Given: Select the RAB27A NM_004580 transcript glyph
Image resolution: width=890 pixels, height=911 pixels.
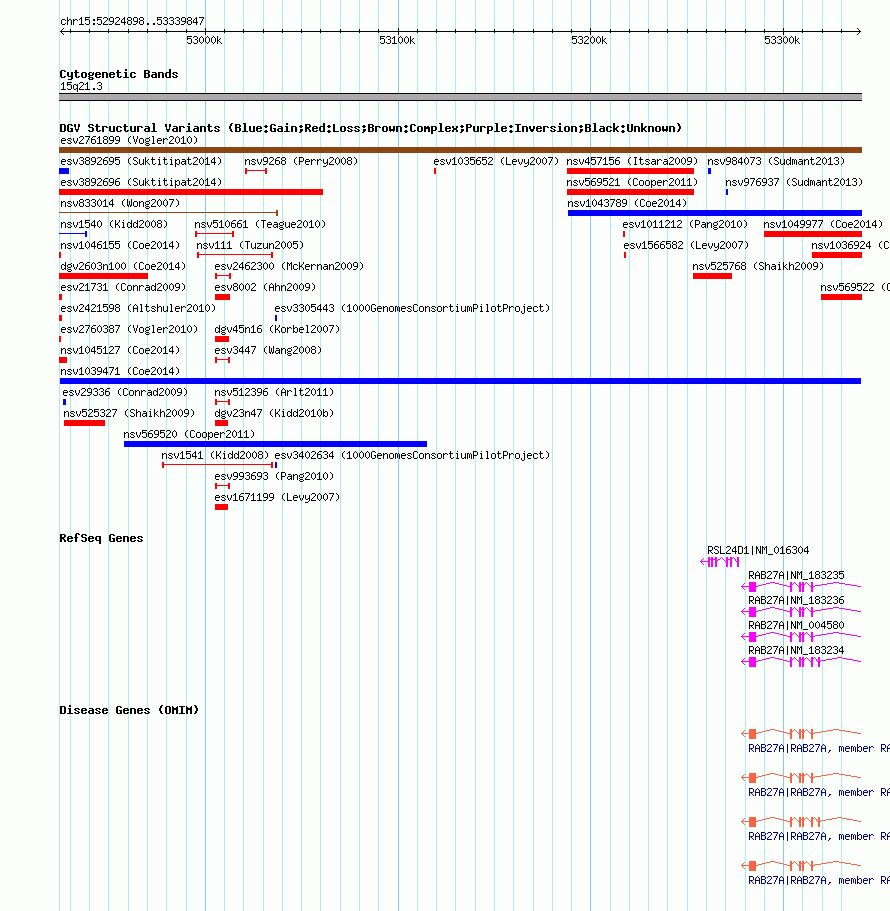Looking at the screenshot, I should (801, 637).
